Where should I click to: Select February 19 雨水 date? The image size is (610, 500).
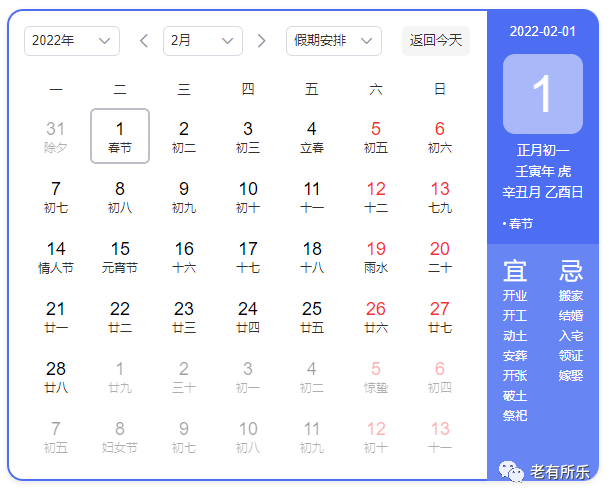(x=376, y=257)
